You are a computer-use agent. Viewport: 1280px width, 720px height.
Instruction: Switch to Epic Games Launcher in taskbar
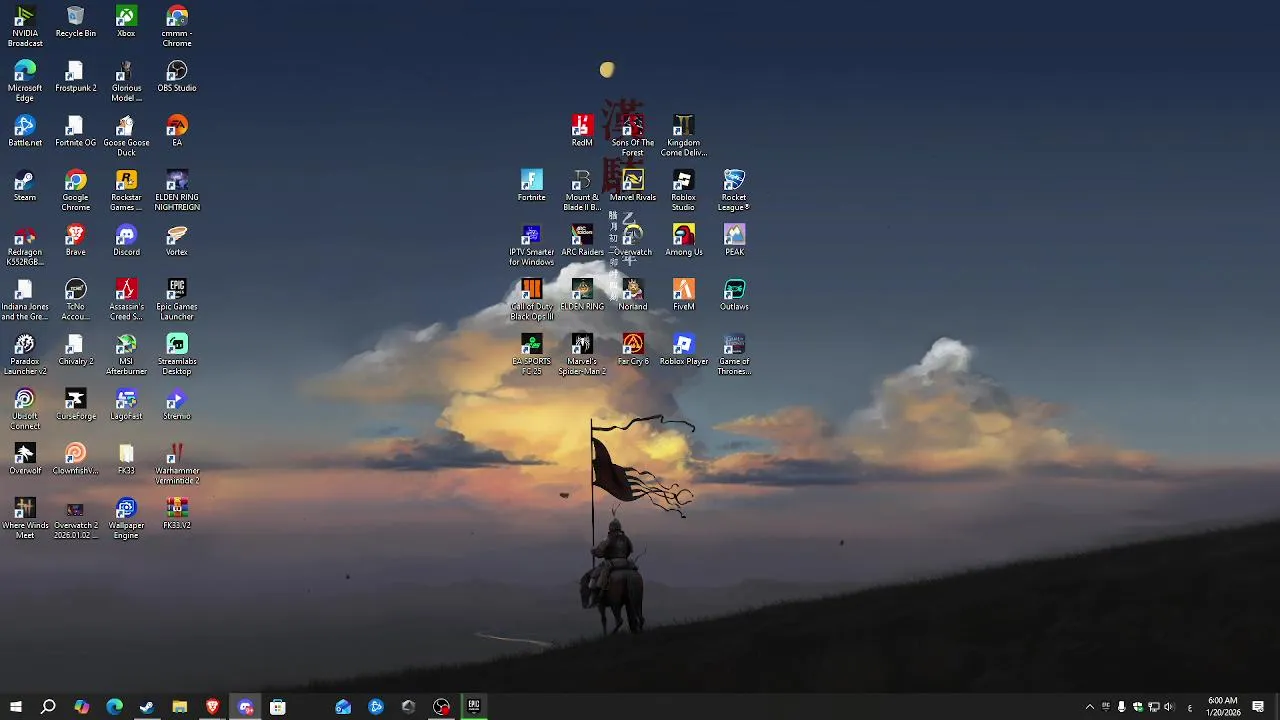click(x=474, y=707)
